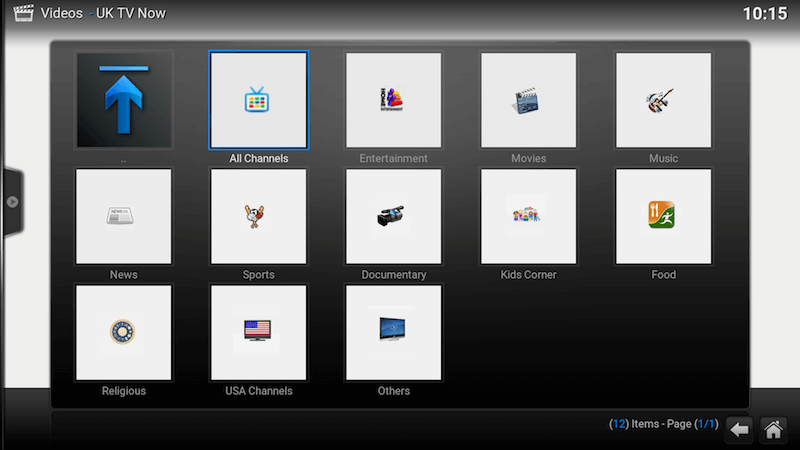This screenshot has height=450, width=800.
Task: Select the Documentary camera icon
Action: pyautogui.click(x=393, y=216)
